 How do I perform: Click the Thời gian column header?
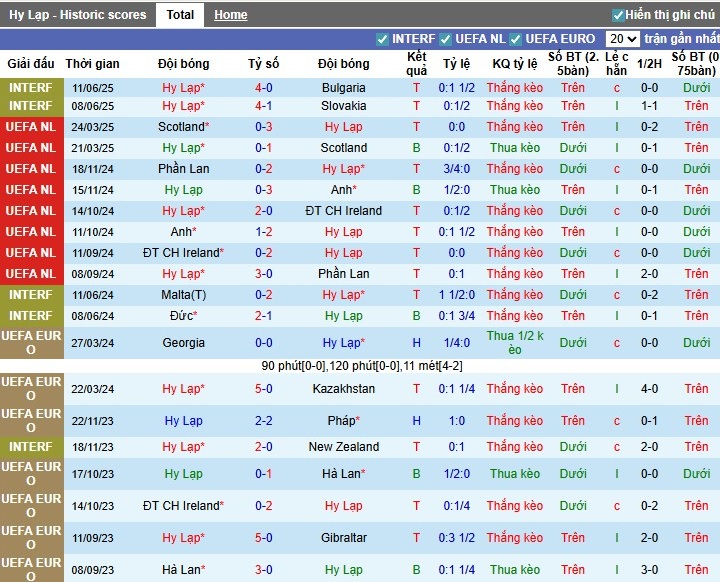[93, 64]
